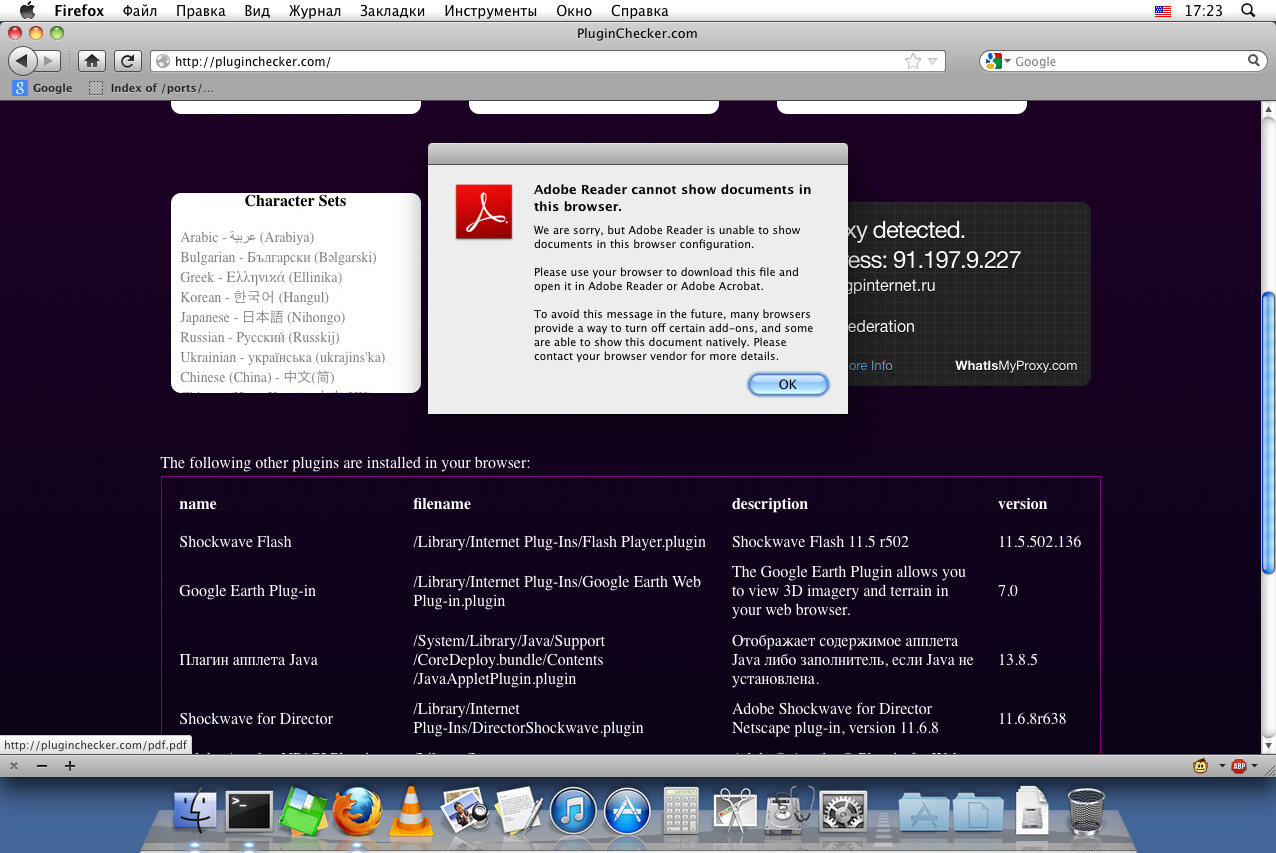The height and width of the screenshot is (853, 1276).
Task: Reload the current page
Action: 127,61
